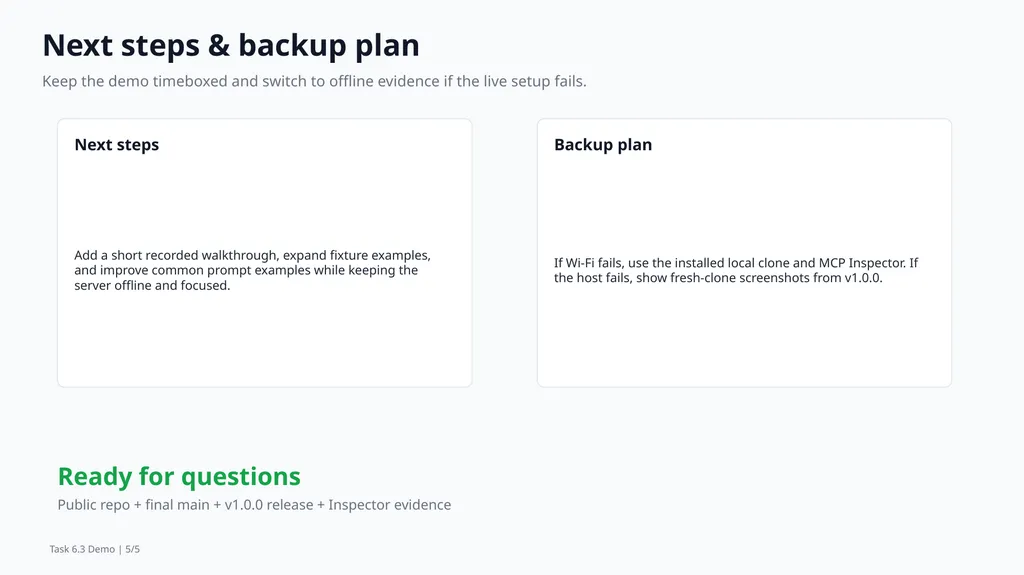This screenshot has height=575, width=1024.
Task: Click the 'Task 6.3 Demo' footer label
Action: point(82,549)
